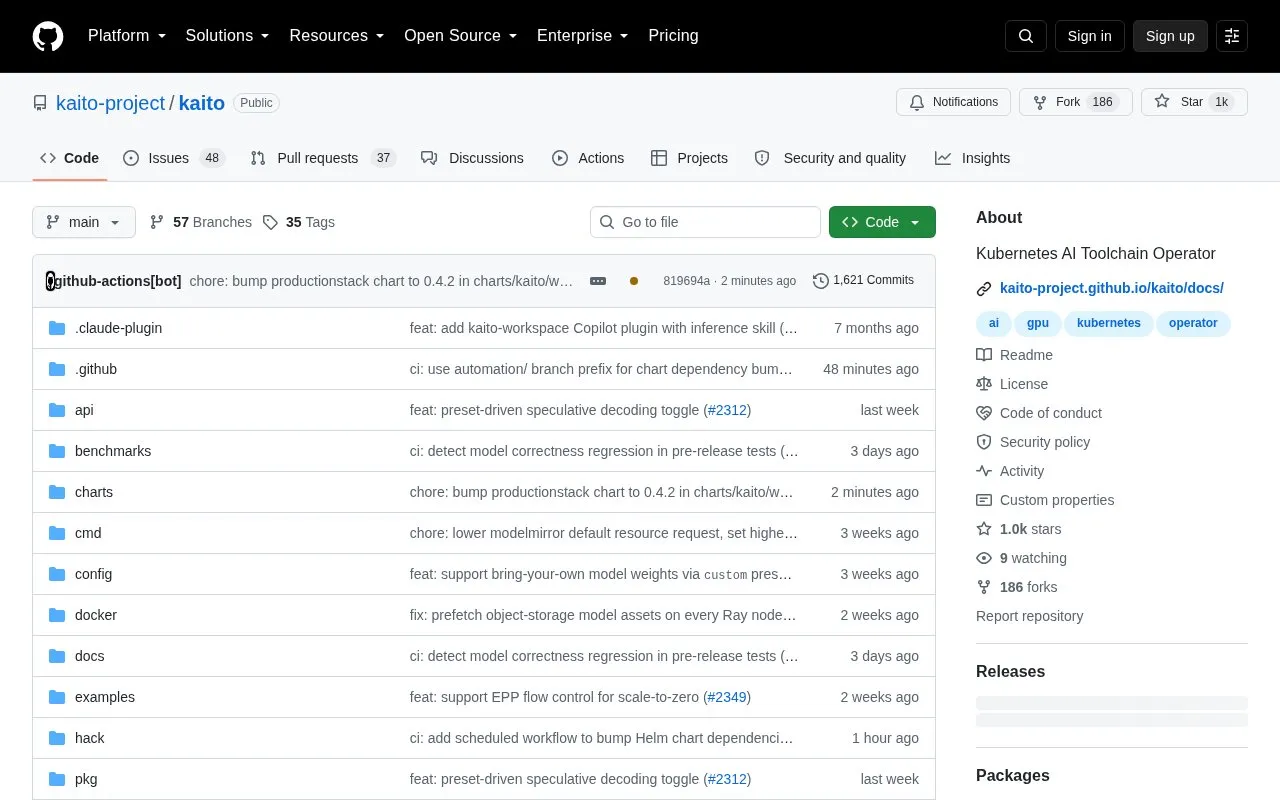1280x800 pixels.
Task: Select the kubernetes topic tag
Action: (x=1108, y=323)
